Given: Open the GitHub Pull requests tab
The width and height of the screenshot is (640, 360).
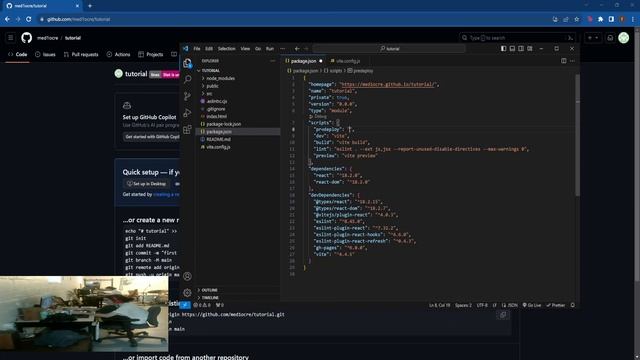Looking at the screenshot, I should tap(81, 54).
